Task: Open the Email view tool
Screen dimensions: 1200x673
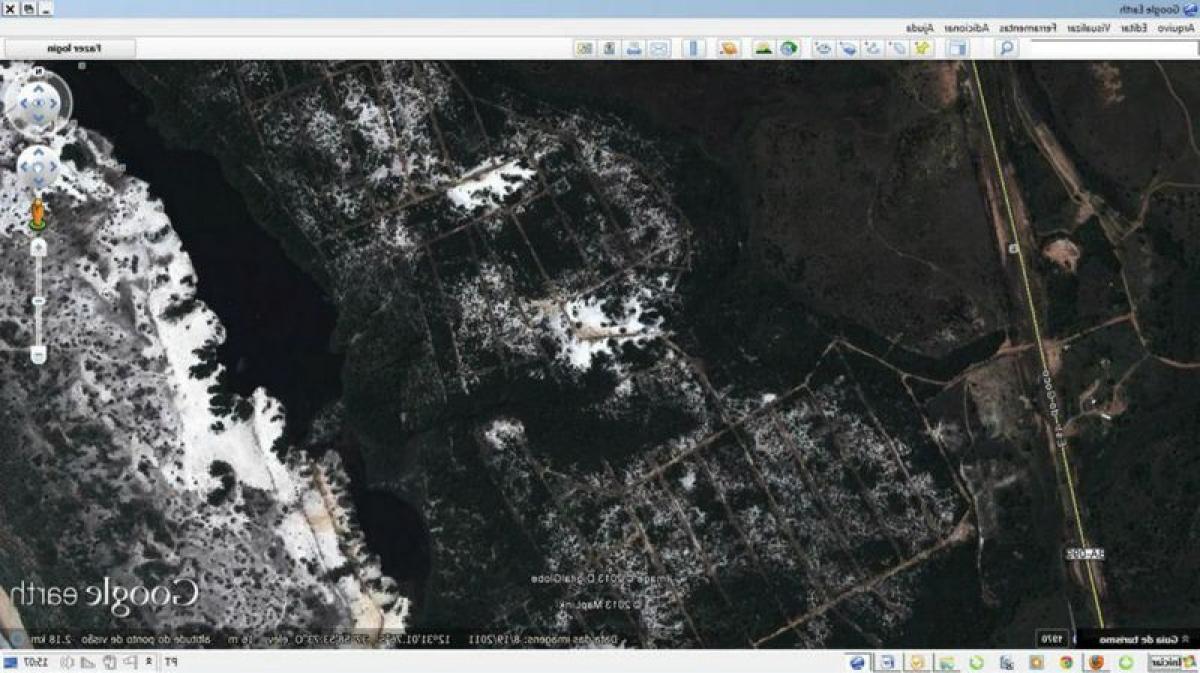Action: [x=657, y=47]
